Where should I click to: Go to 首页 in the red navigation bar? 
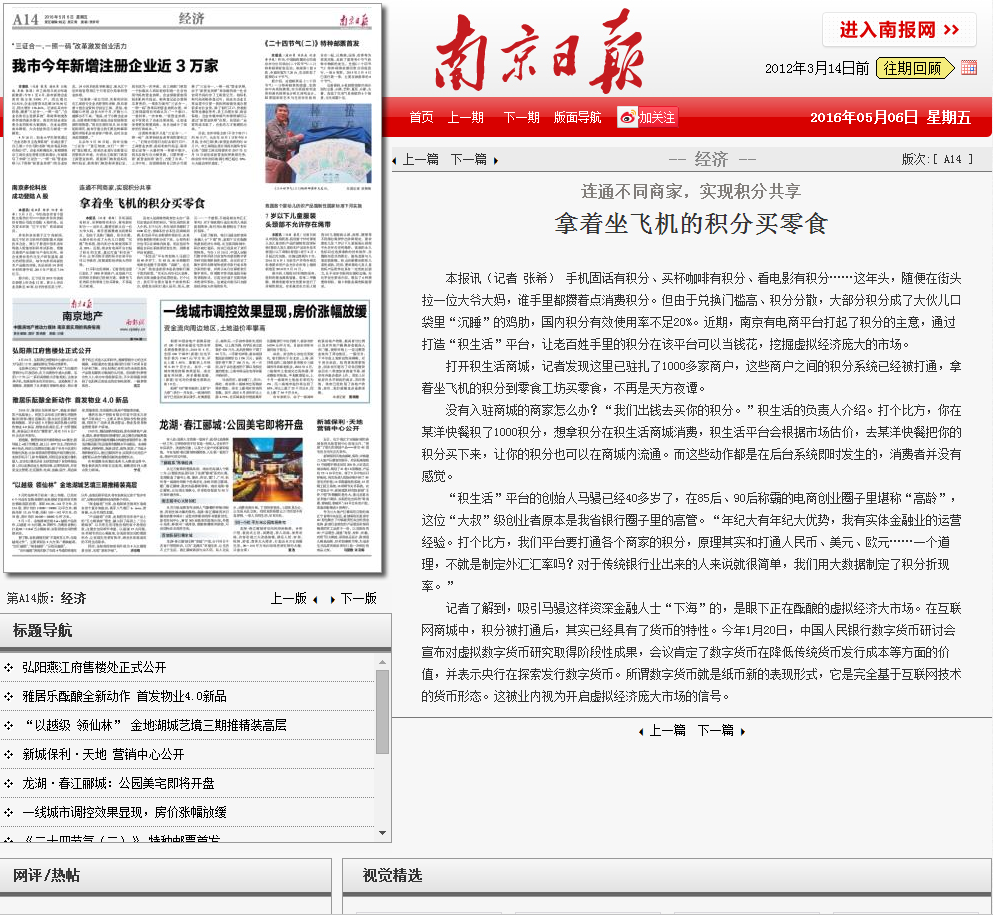(x=421, y=117)
